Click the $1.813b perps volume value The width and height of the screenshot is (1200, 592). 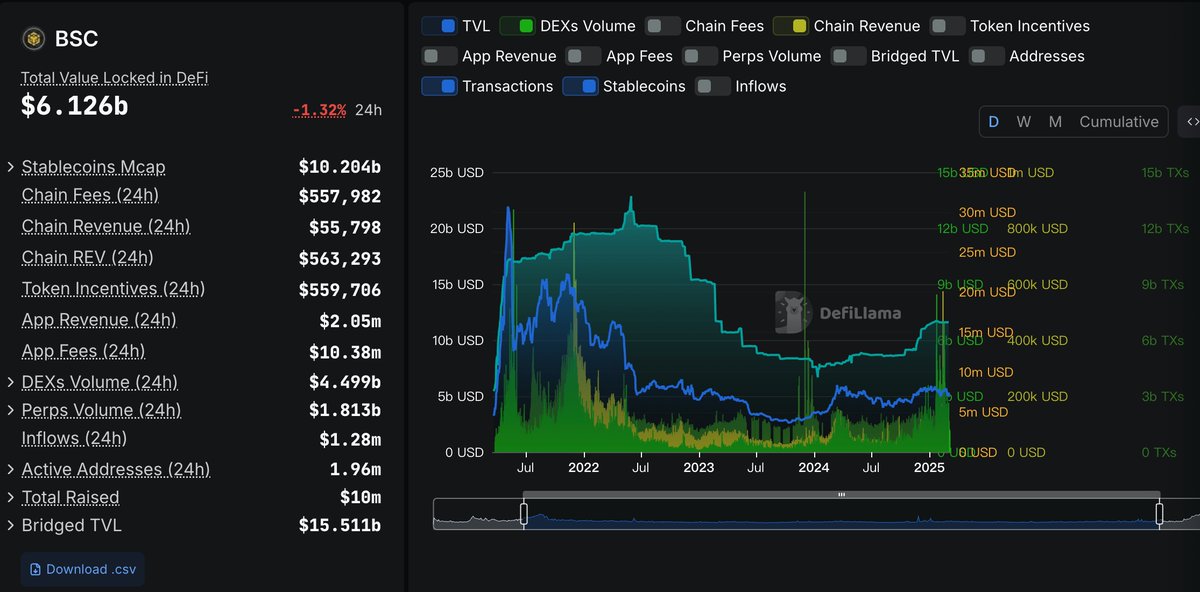pos(345,410)
